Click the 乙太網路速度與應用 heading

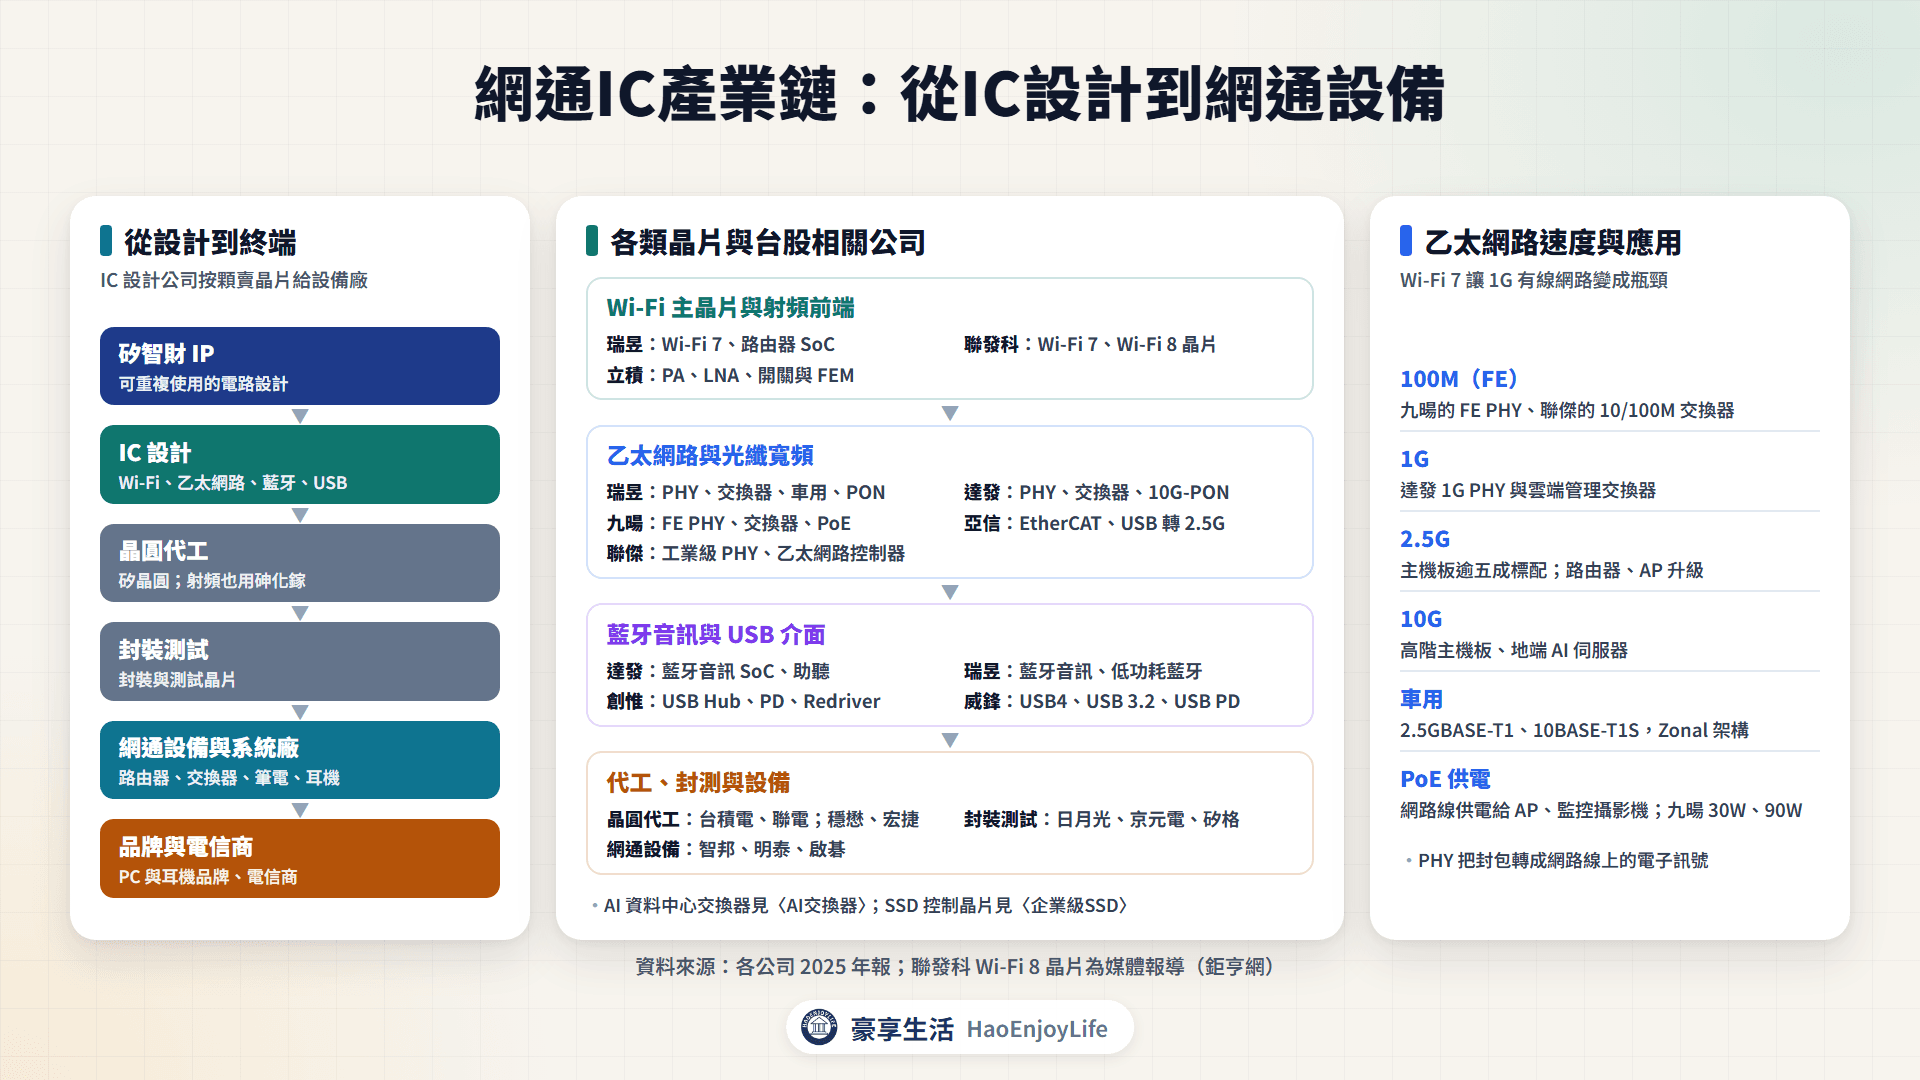point(1553,242)
